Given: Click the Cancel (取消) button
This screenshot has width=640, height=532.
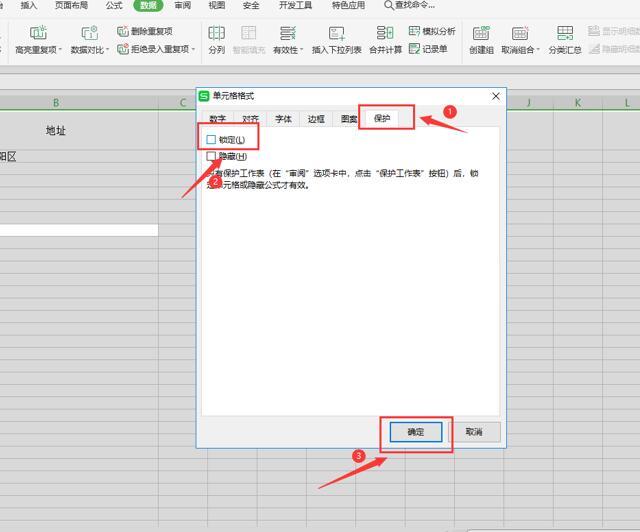Looking at the screenshot, I should [474, 432].
